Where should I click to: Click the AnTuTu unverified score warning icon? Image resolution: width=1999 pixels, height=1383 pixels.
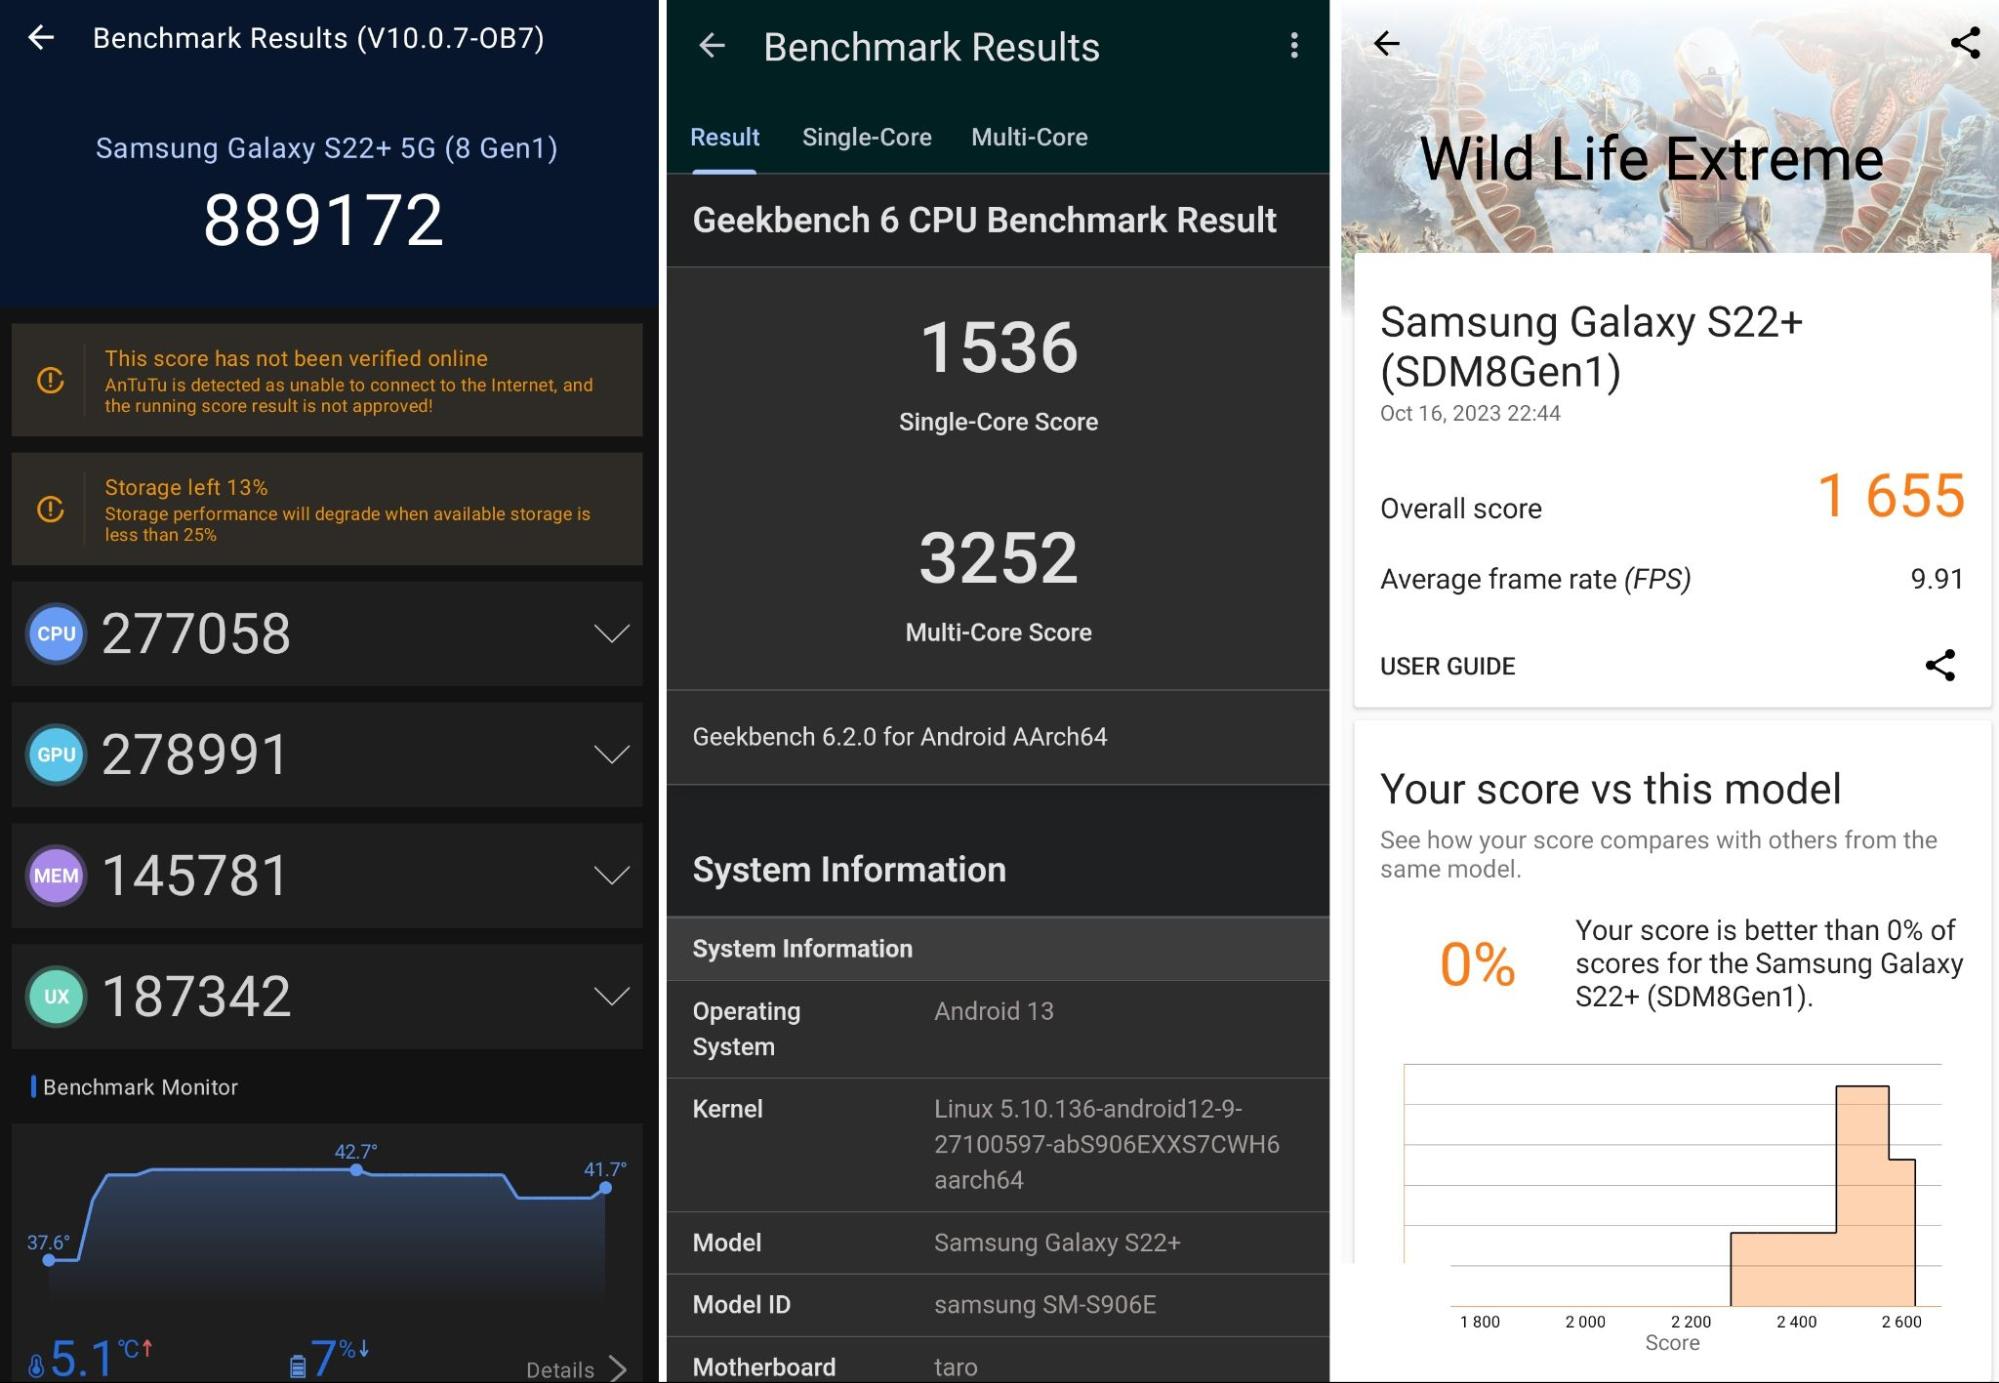(52, 386)
